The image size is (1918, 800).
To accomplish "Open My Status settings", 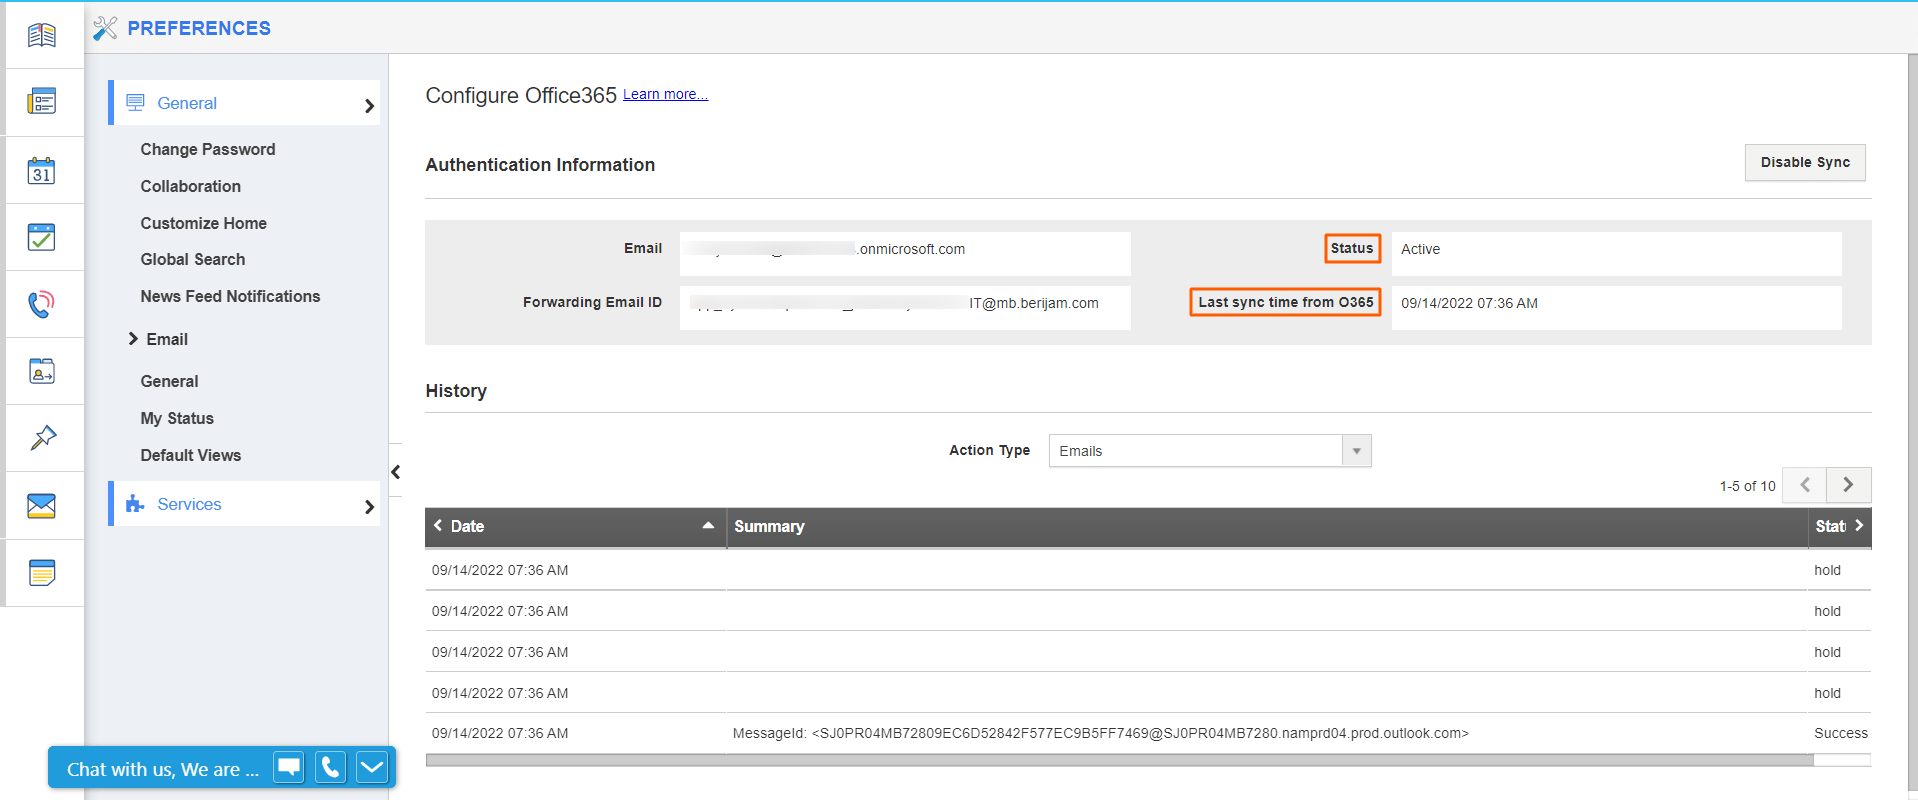I will (x=177, y=418).
